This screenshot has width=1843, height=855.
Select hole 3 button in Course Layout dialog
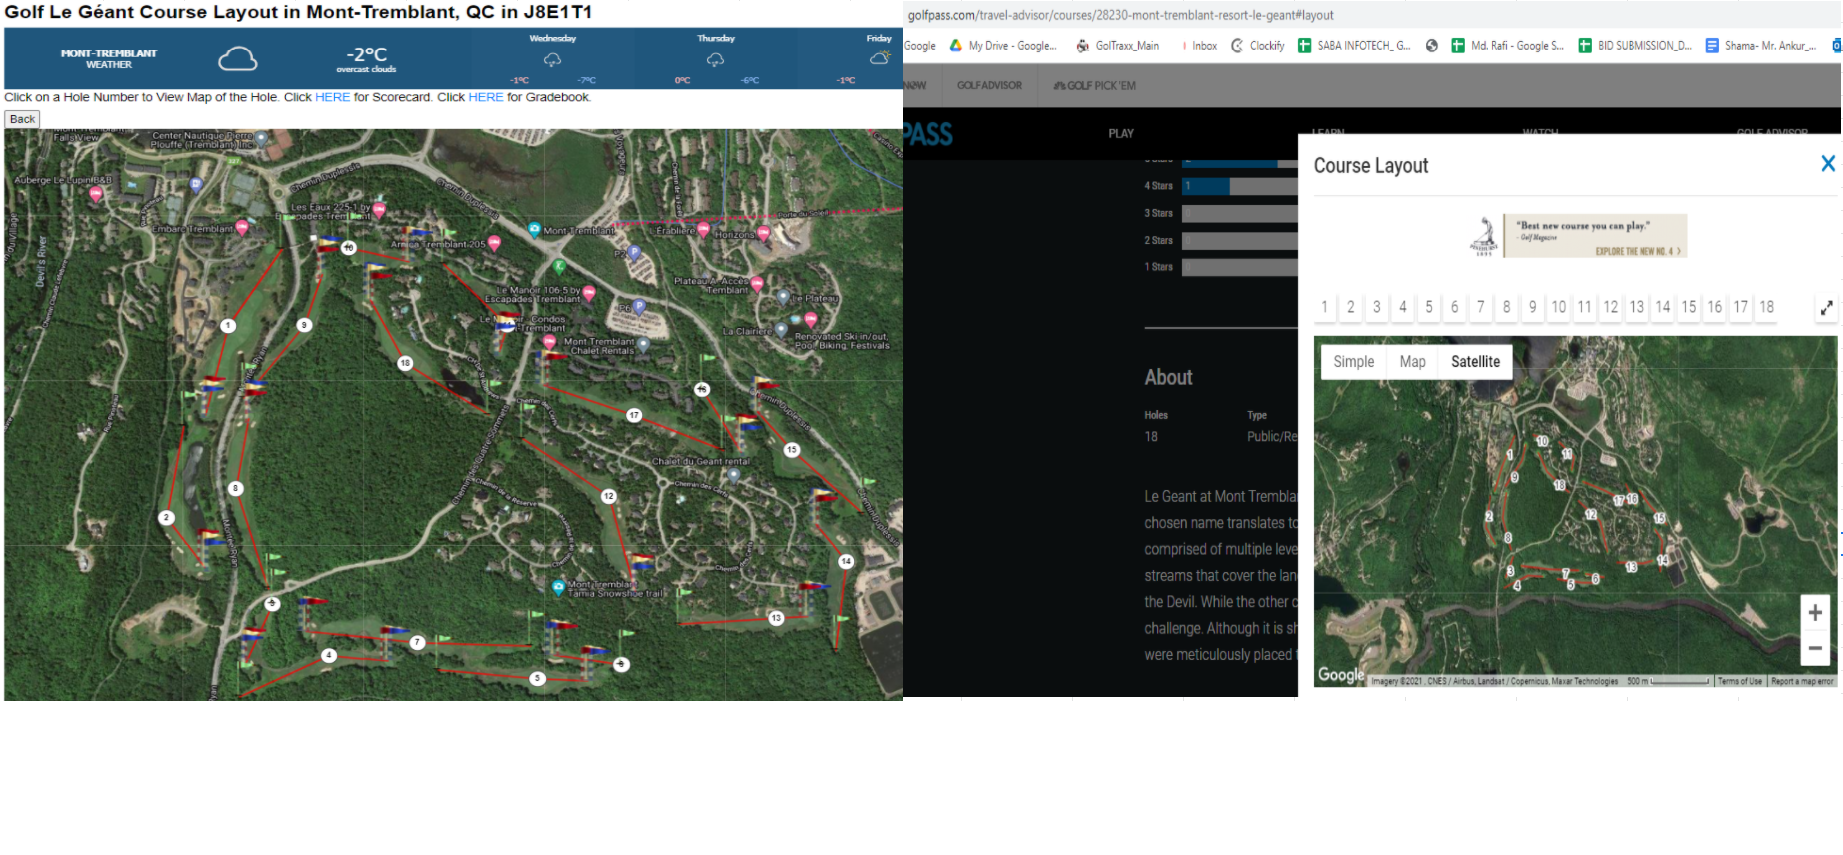[1377, 308]
